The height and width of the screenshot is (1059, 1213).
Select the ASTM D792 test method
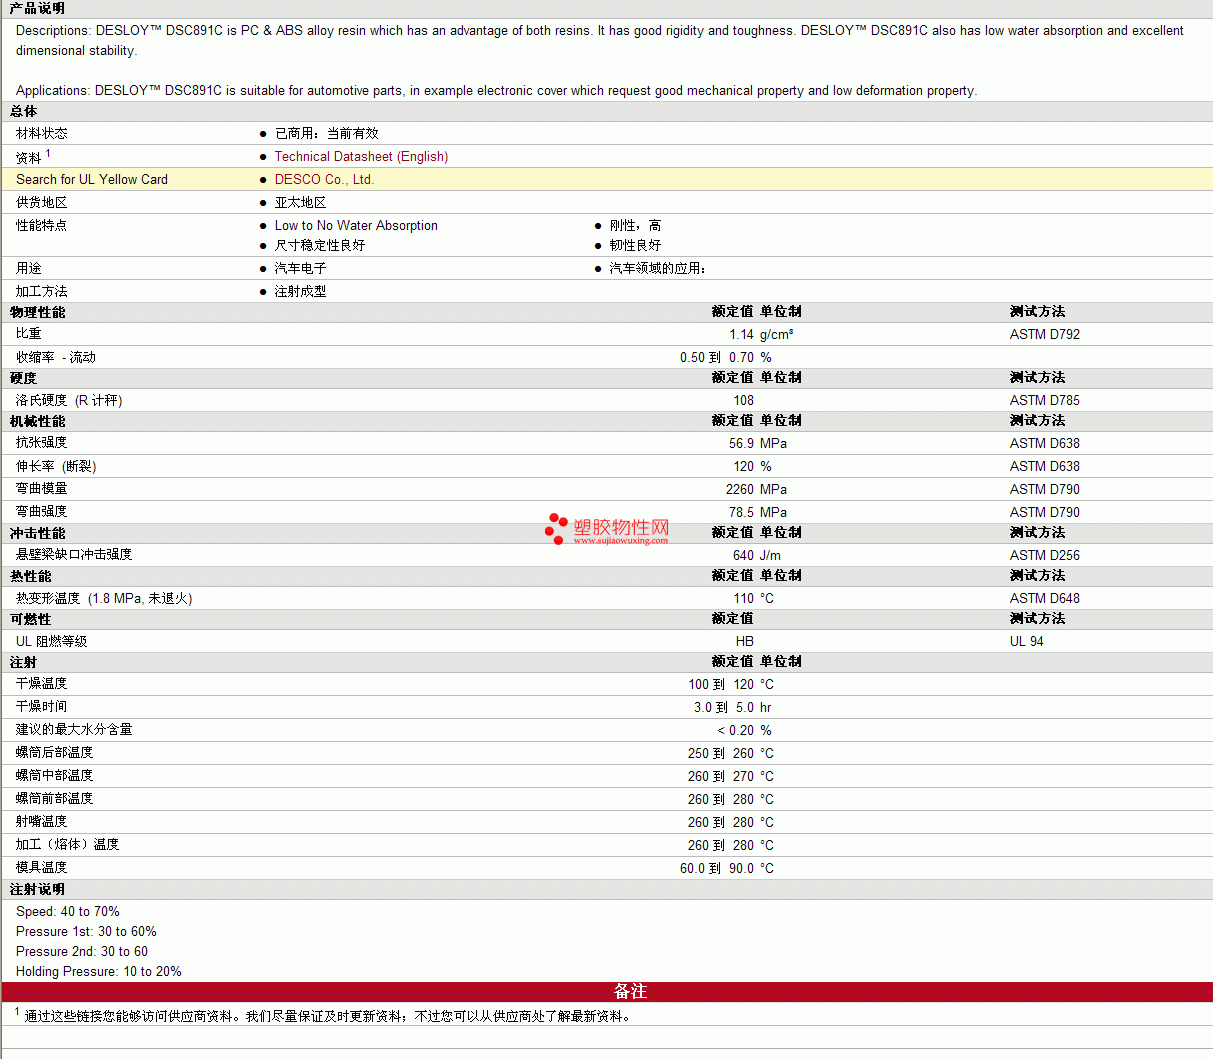pyautogui.click(x=1045, y=334)
